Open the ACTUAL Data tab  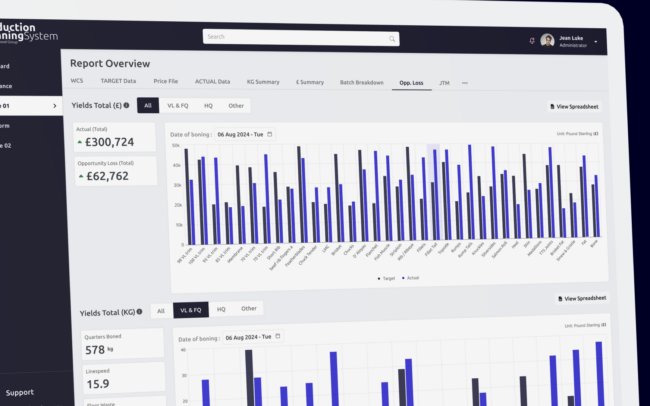click(212, 82)
